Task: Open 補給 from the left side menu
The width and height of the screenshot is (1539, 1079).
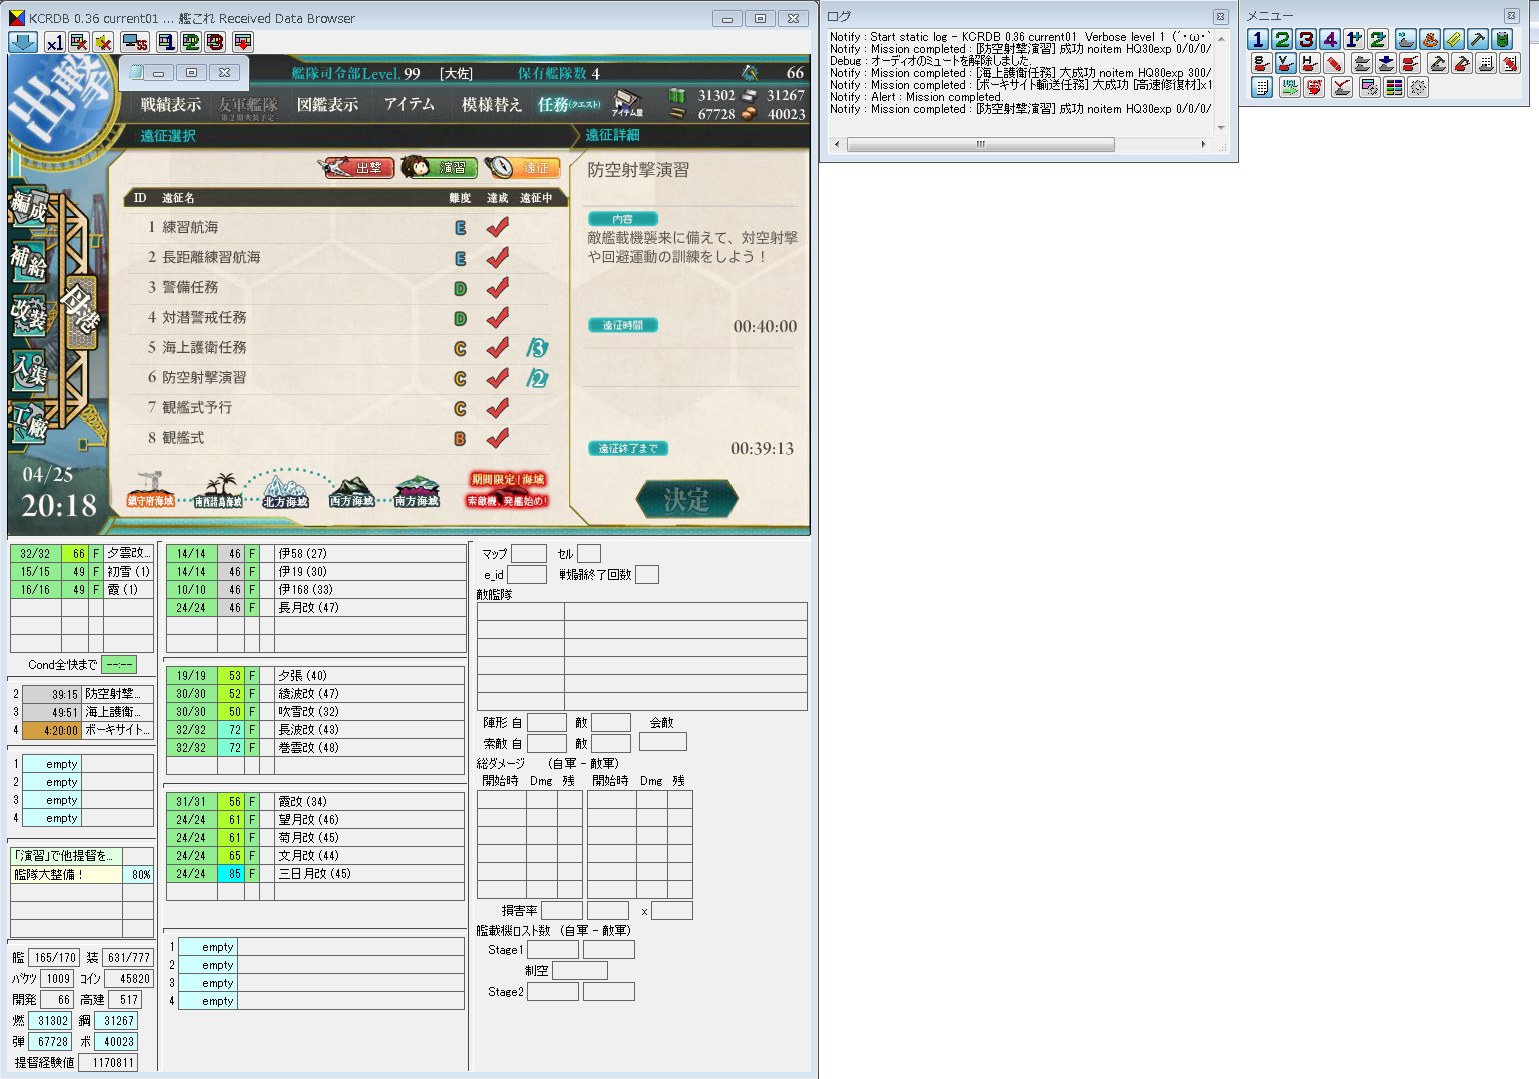Action: [29, 261]
